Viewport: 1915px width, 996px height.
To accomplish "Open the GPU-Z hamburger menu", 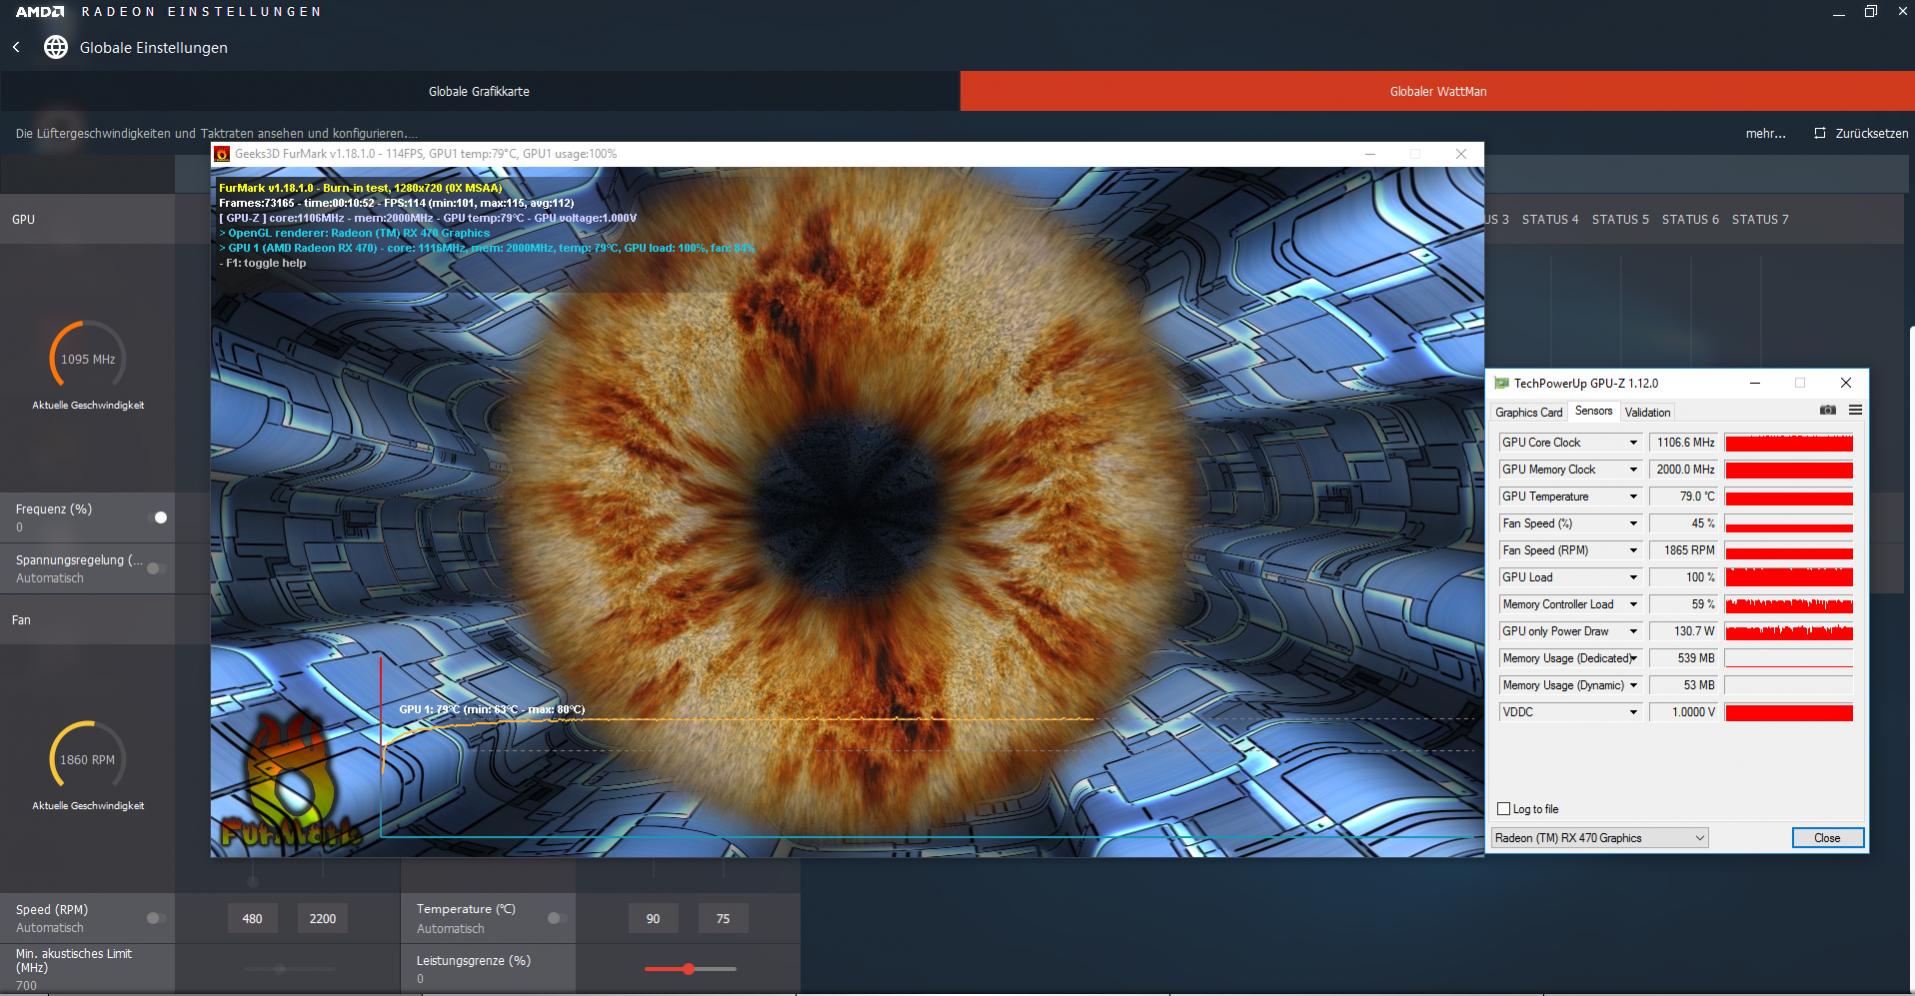I will tap(1855, 410).
